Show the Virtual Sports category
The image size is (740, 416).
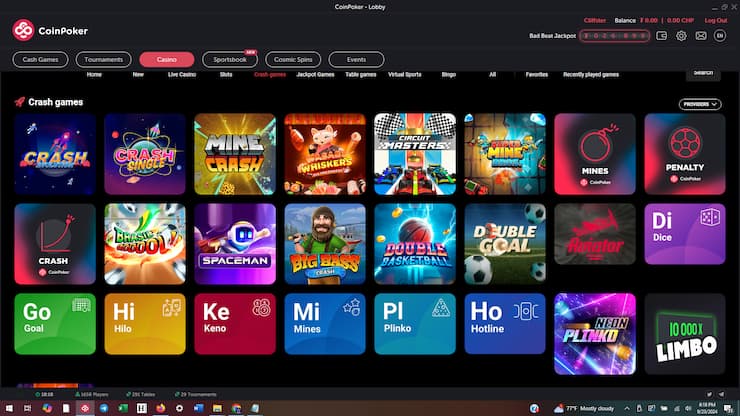point(404,75)
